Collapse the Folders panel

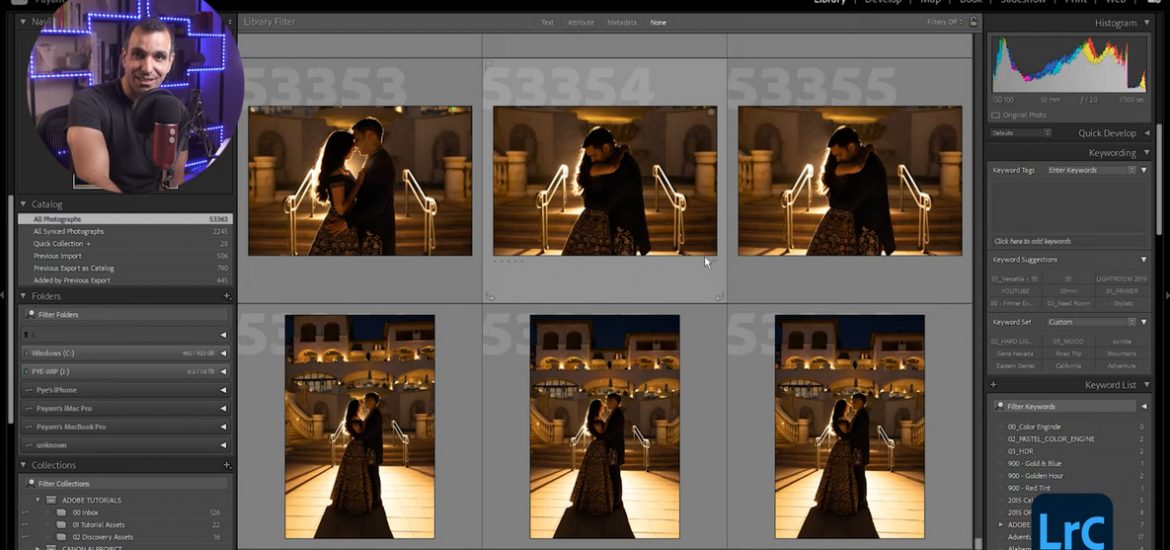coord(23,296)
